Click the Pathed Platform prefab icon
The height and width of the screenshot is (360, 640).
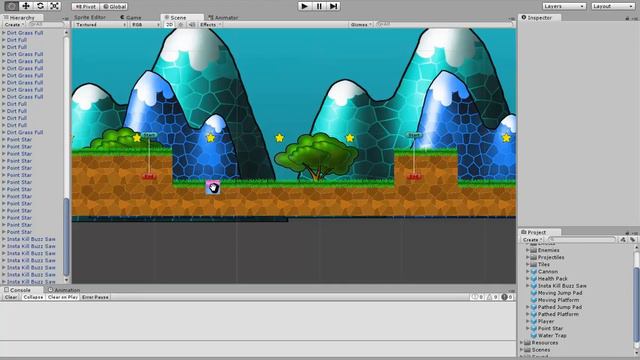pyautogui.click(x=533, y=314)
